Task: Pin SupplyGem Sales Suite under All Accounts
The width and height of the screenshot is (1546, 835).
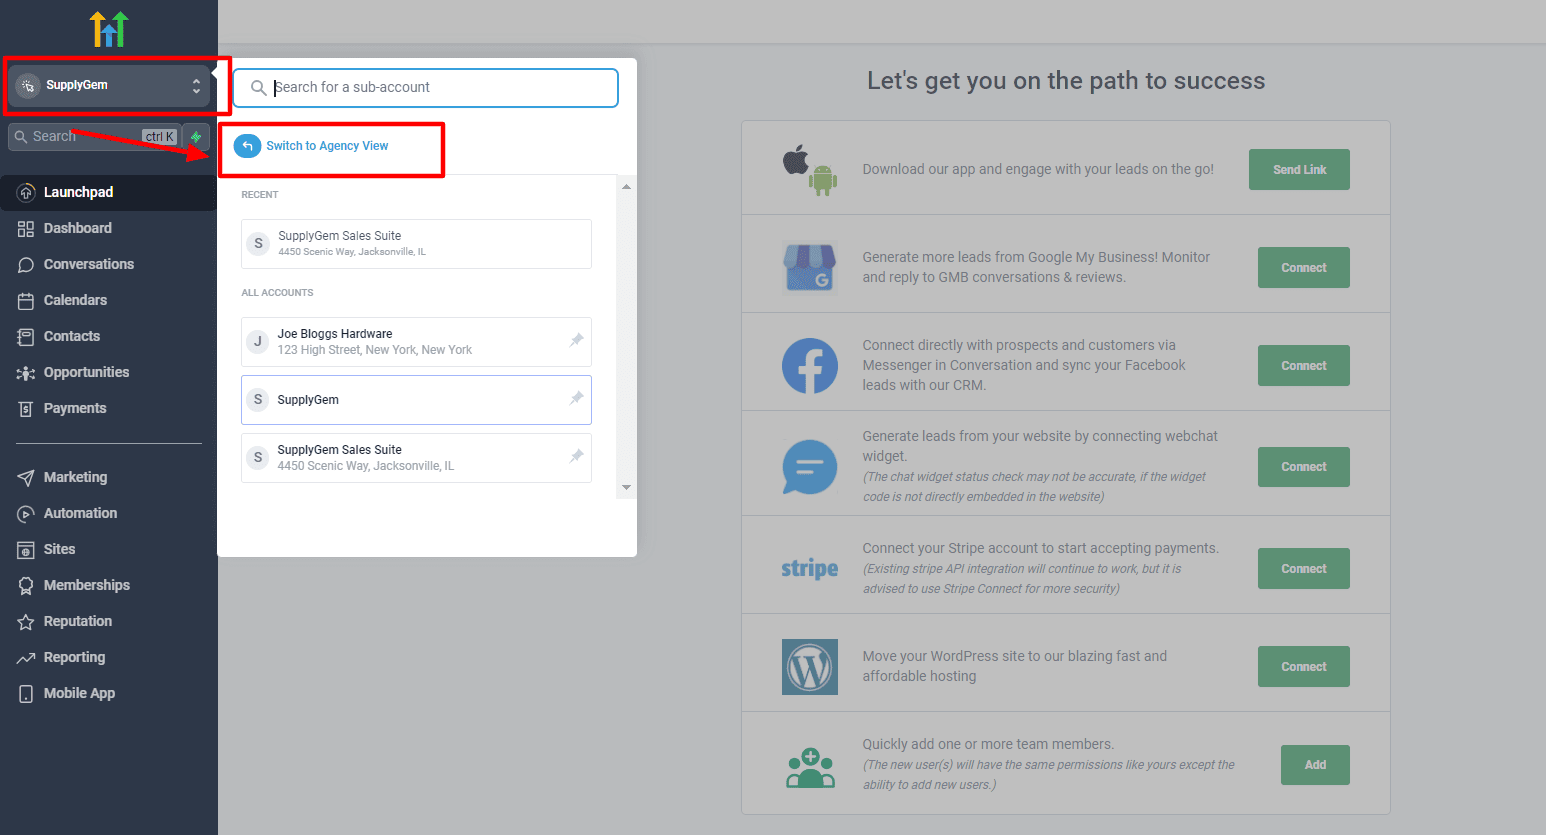Action: point(577,456)
